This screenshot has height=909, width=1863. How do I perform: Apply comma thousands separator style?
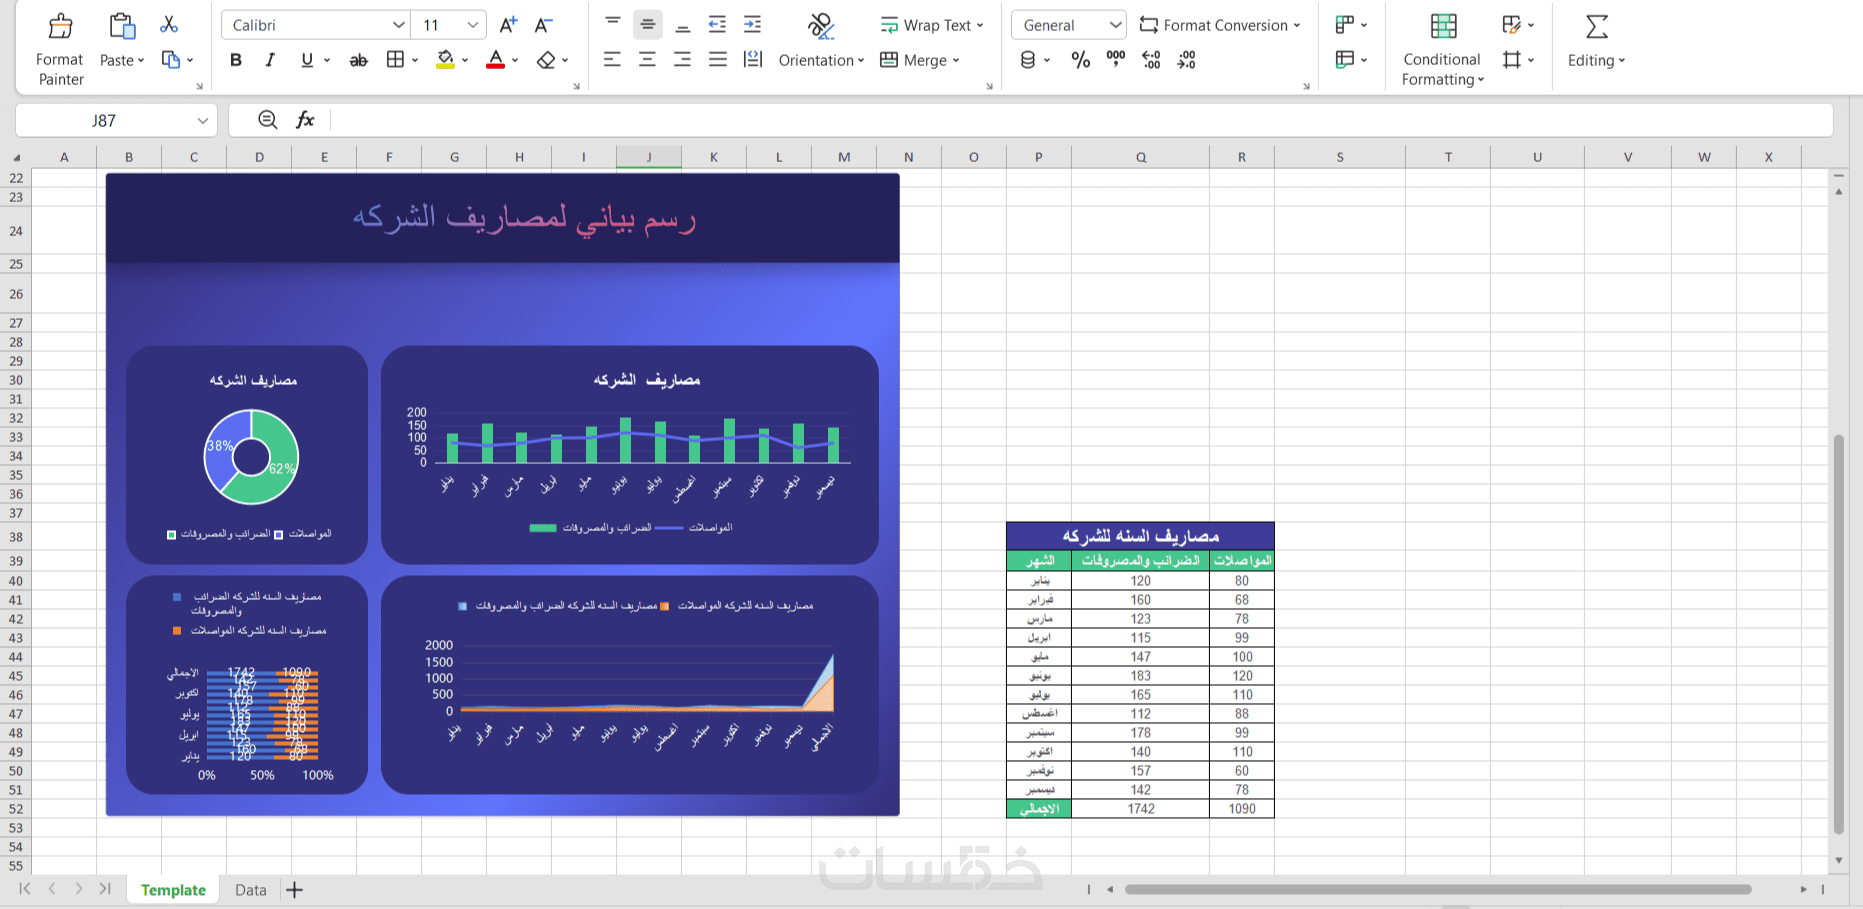[1116, 59]
